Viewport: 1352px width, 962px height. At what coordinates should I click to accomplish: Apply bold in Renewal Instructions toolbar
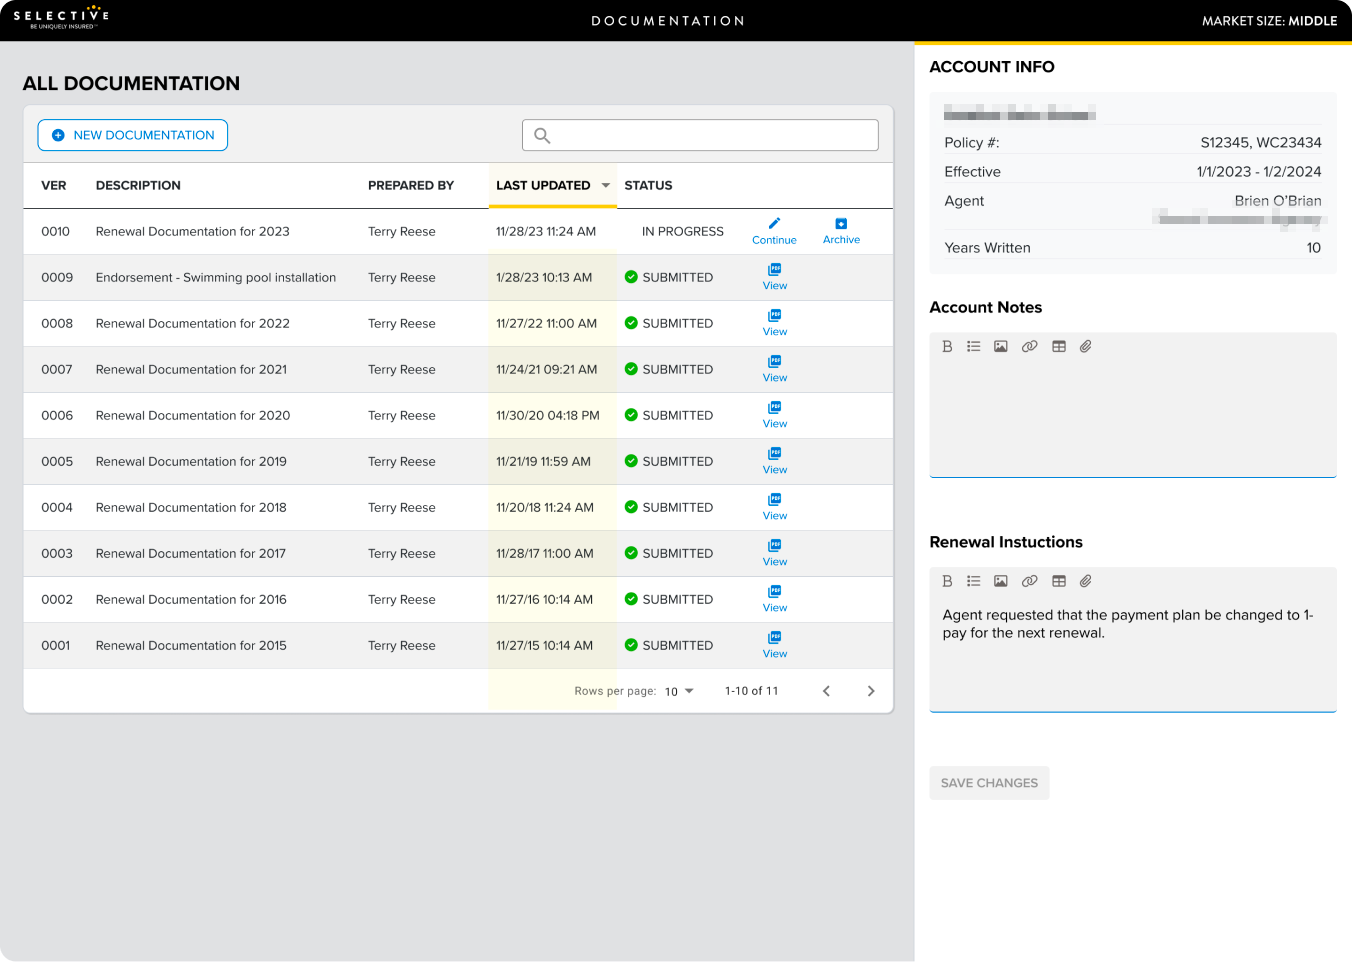[x=947, y=581]
